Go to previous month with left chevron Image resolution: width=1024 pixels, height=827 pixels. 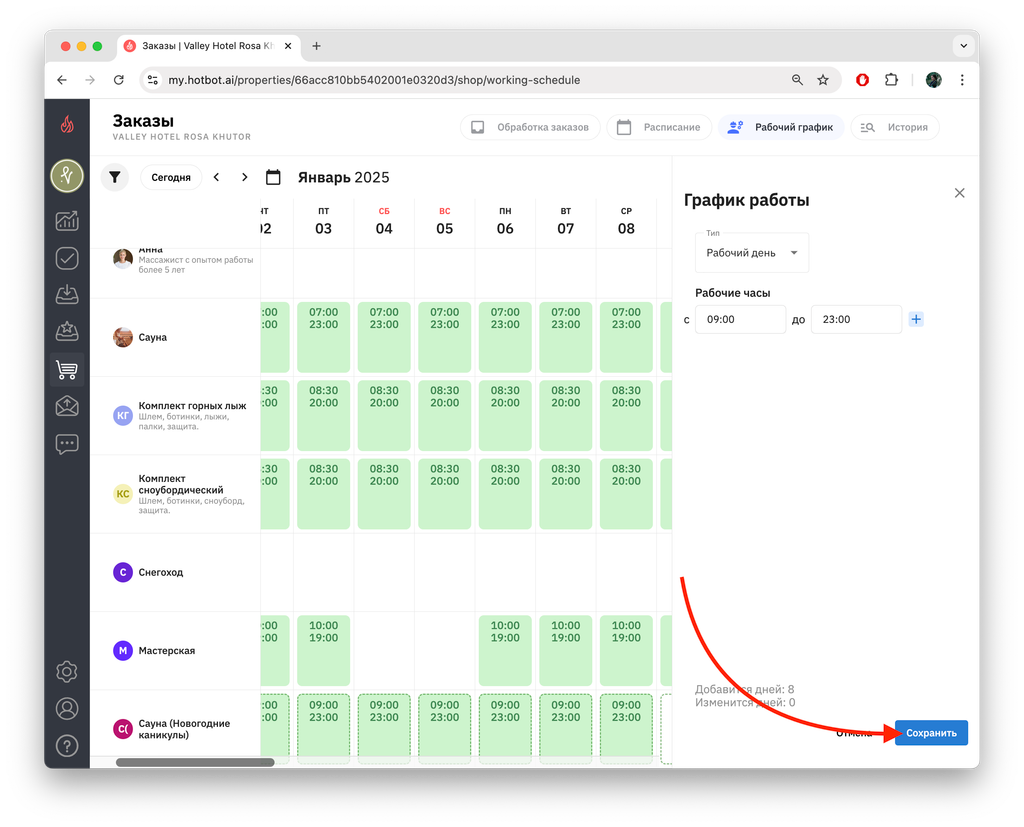tap(216, 177)
